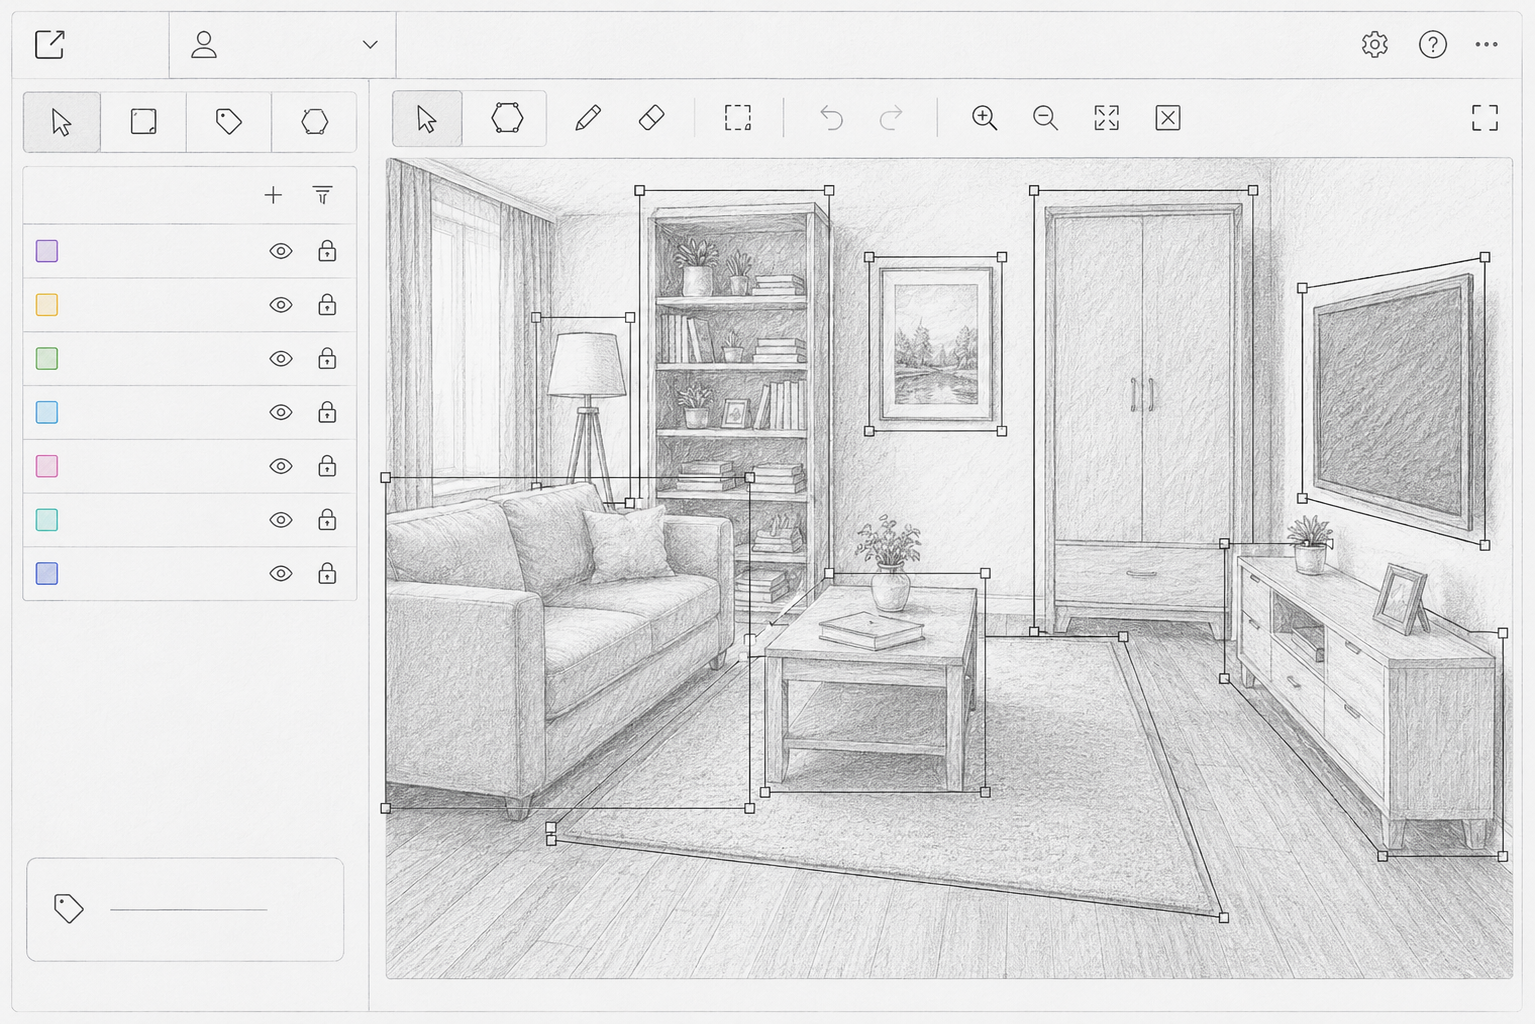Fit image to screen
Viewport: 1535px width, 1024px height.
(1107, 118)
